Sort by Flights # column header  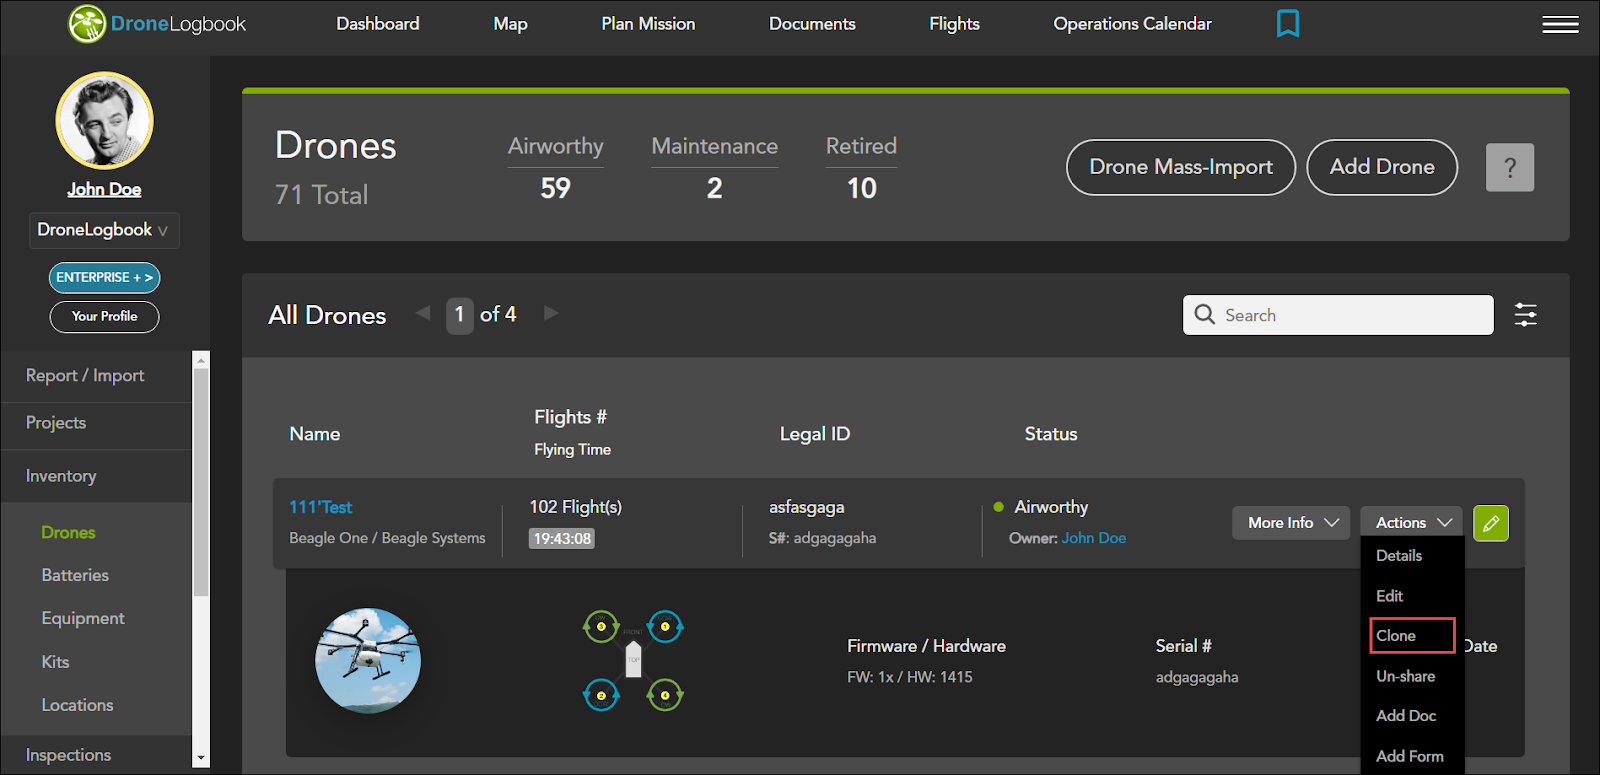570,417
